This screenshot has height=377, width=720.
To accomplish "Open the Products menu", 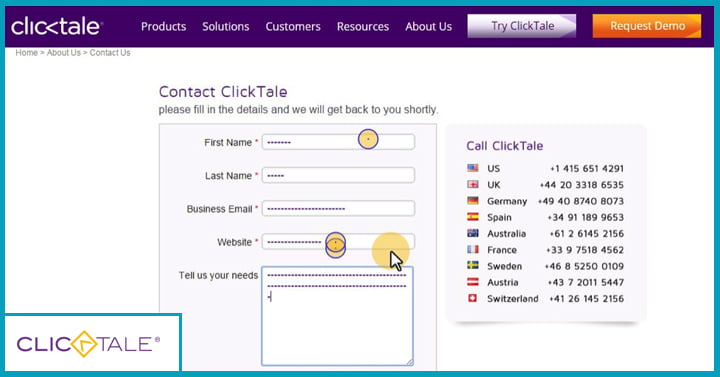I will pos(163,27).
